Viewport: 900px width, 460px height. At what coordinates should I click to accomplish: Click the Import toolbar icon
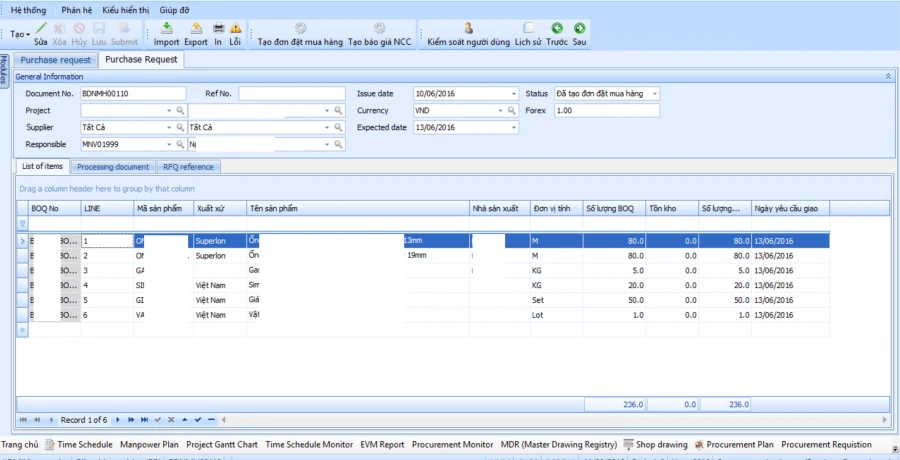point(166,28)
